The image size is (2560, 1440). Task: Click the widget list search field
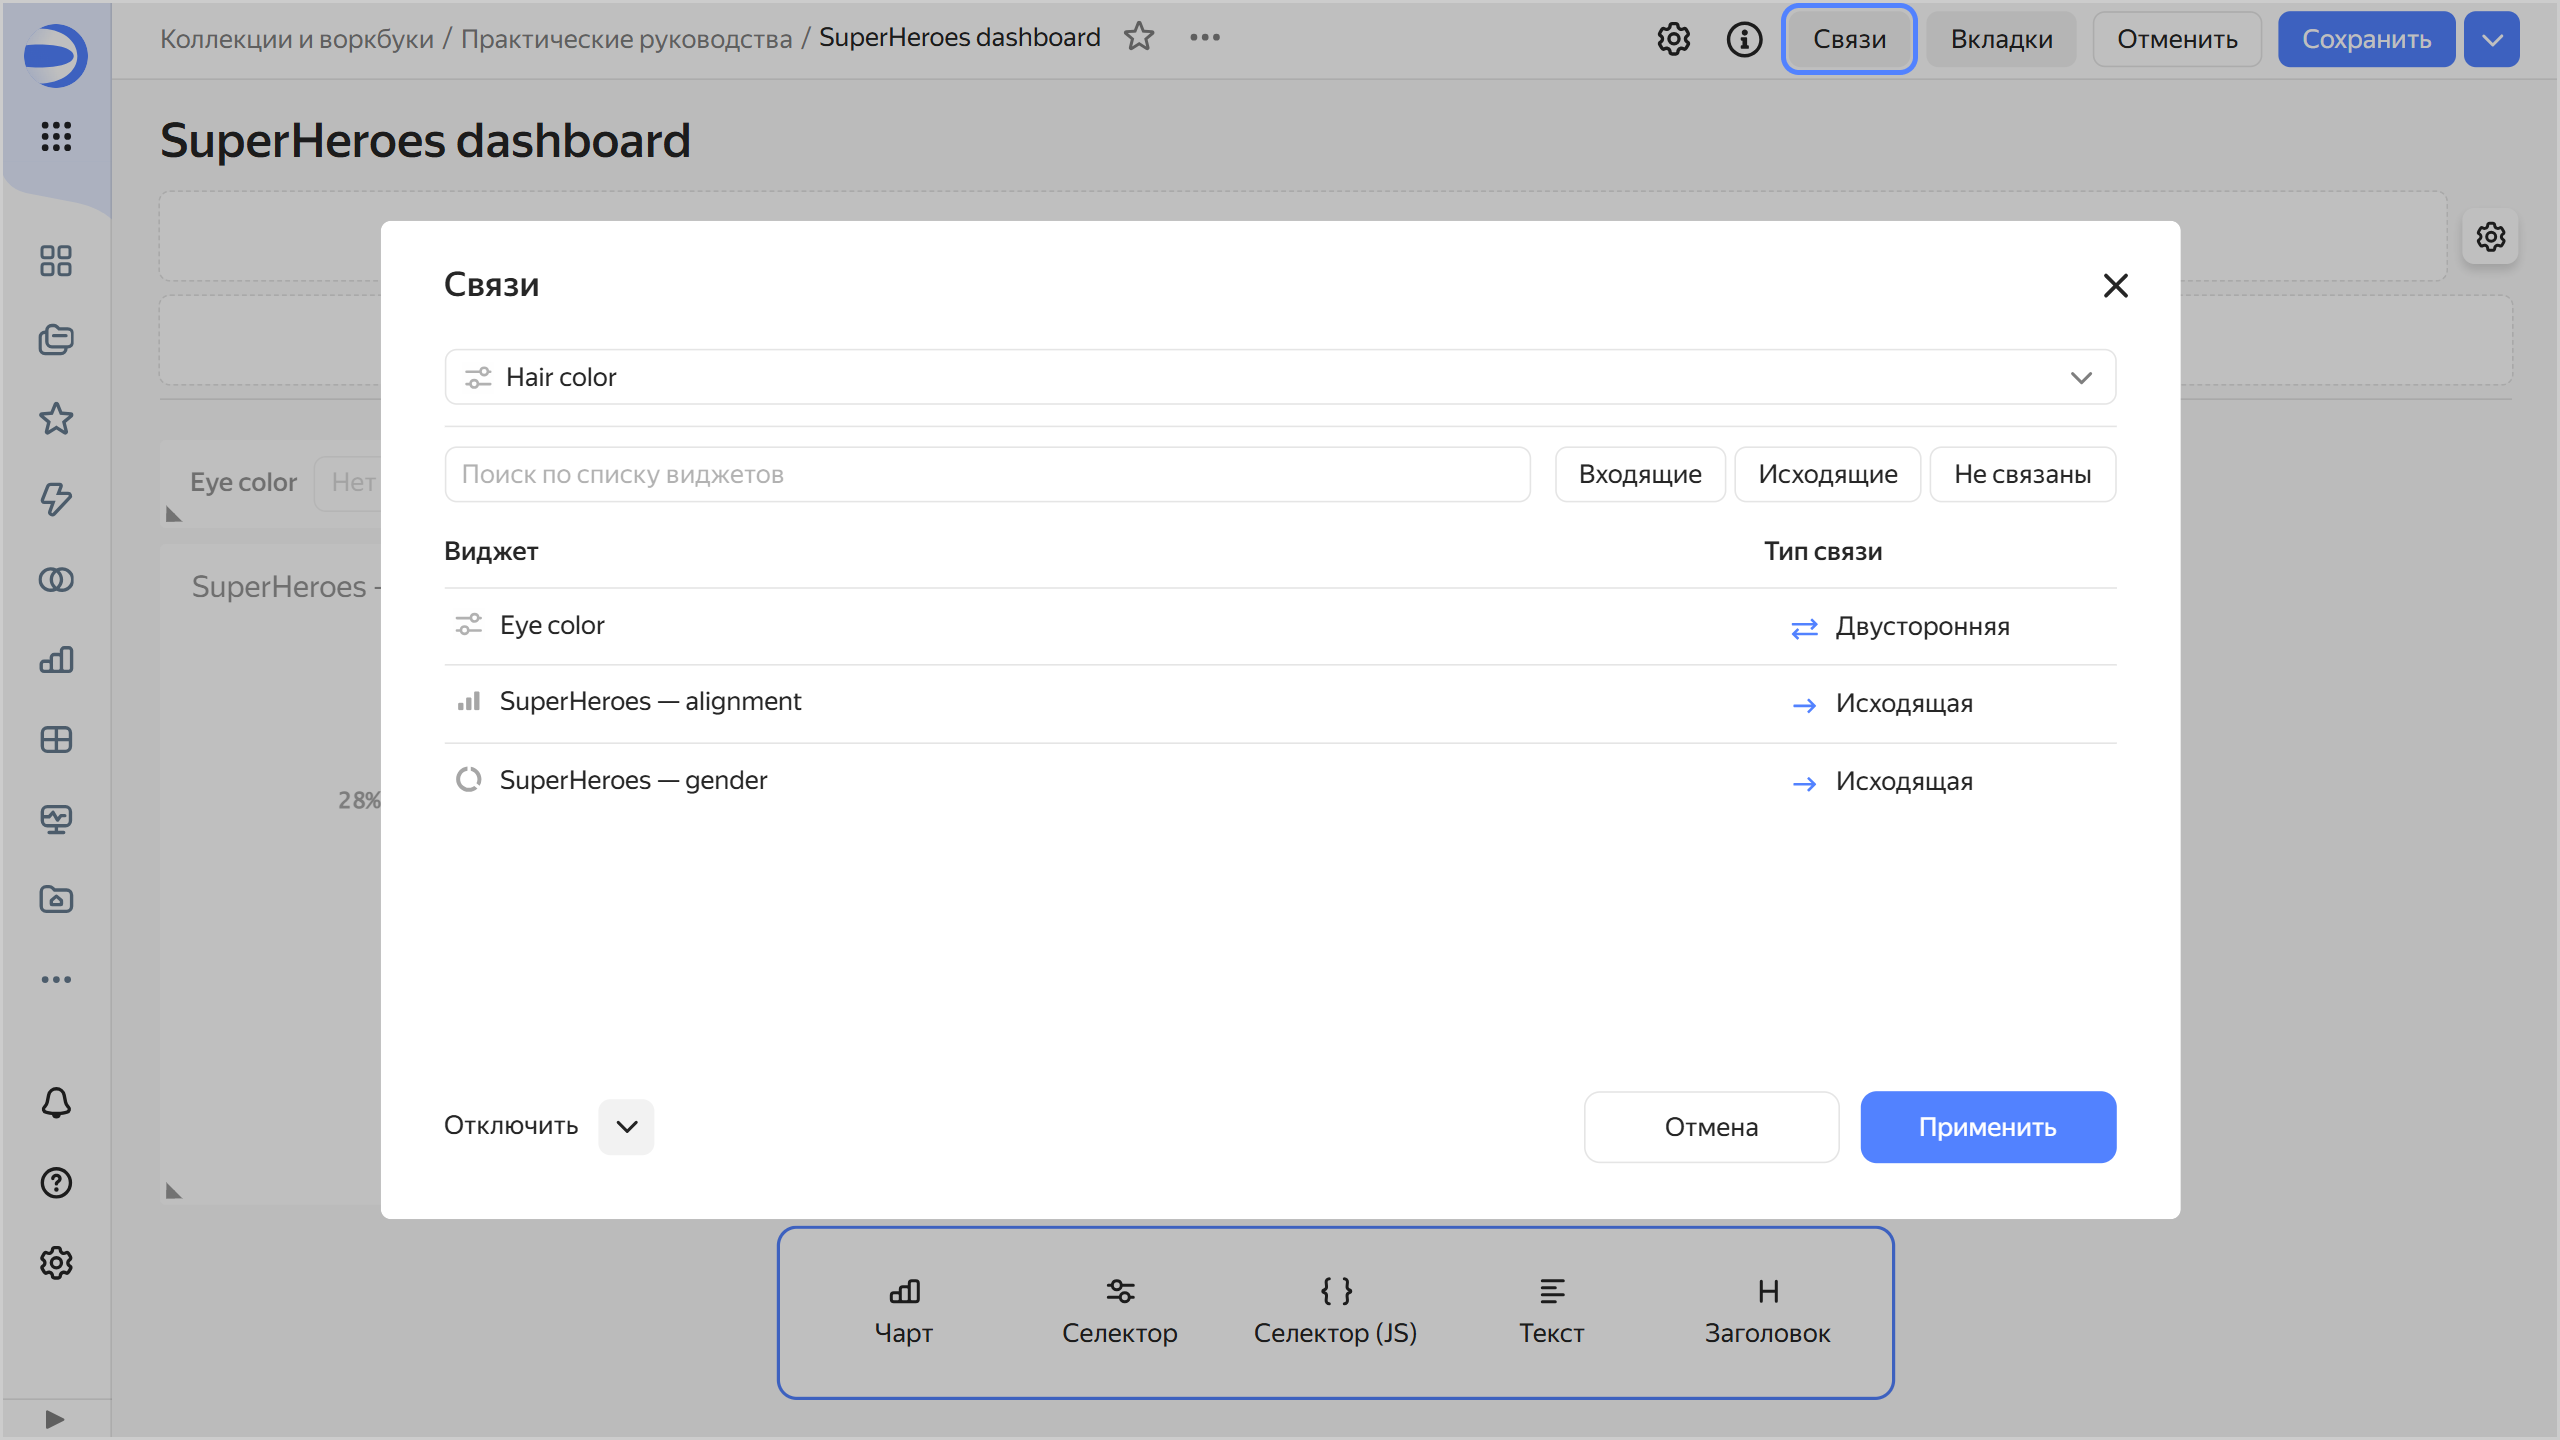987,474
